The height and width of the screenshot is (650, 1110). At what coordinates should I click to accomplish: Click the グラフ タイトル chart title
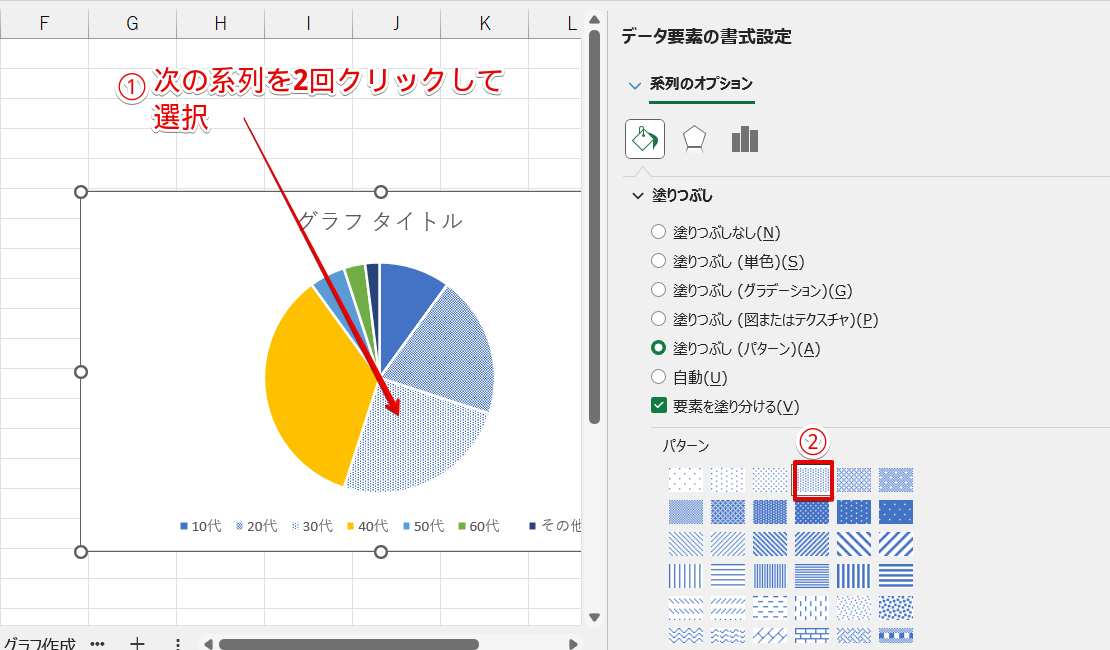(x=380, y=221)
